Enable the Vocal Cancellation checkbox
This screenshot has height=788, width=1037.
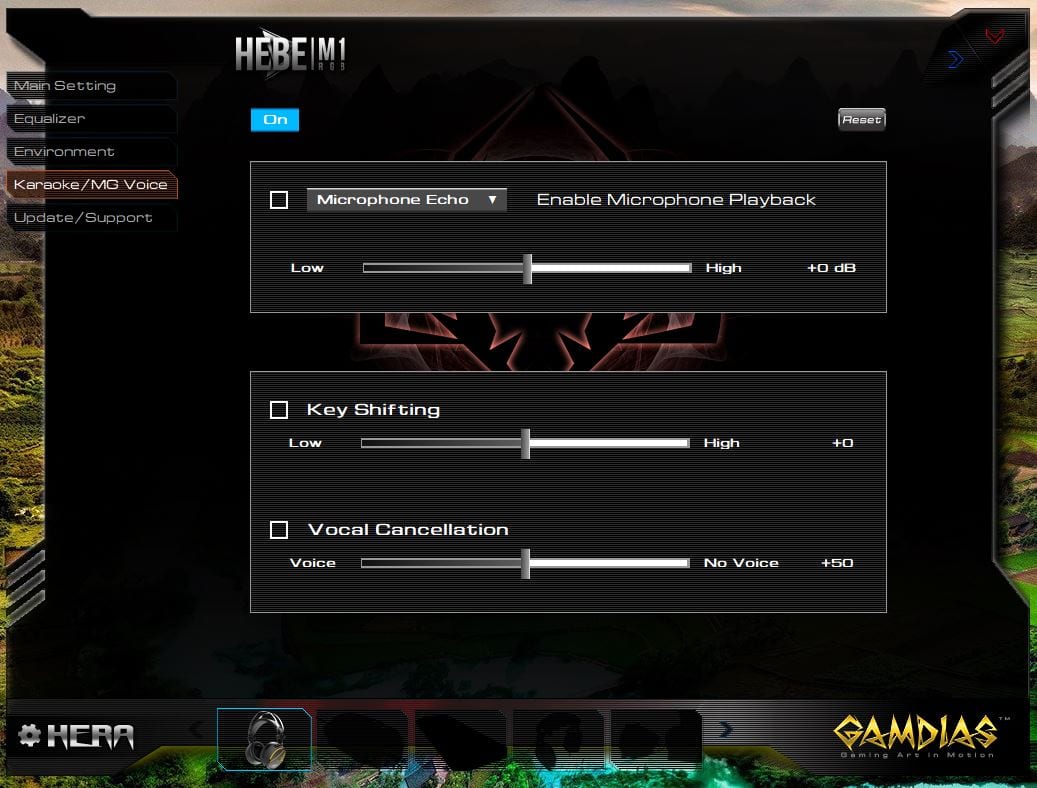point(279,530)
